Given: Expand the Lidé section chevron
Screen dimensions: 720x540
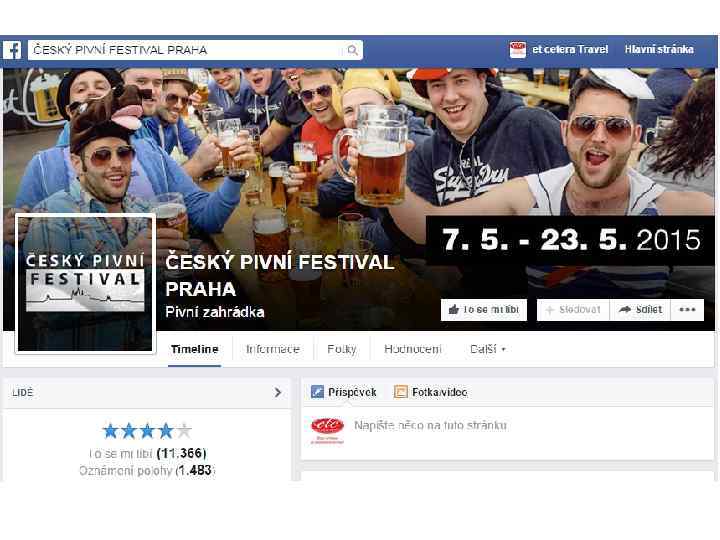Looking at the screenshot, I should [x=277, y=393].
